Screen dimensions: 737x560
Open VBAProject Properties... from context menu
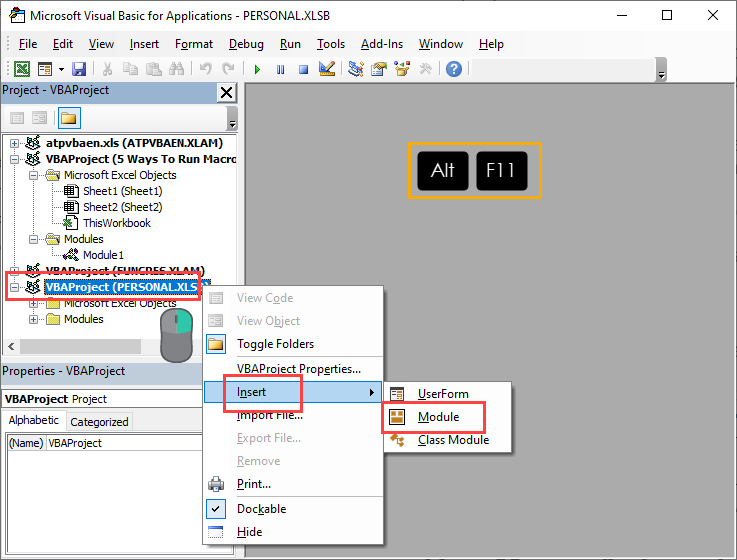(293, 369)
